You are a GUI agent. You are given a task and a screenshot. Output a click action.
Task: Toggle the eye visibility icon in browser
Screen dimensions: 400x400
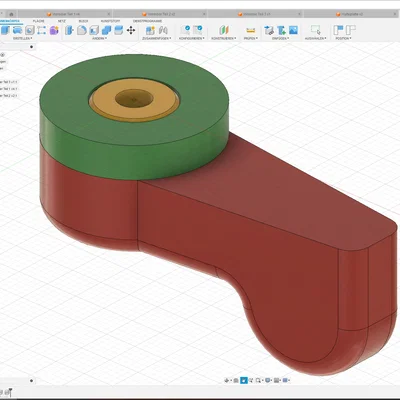click(x=2, y=55)
